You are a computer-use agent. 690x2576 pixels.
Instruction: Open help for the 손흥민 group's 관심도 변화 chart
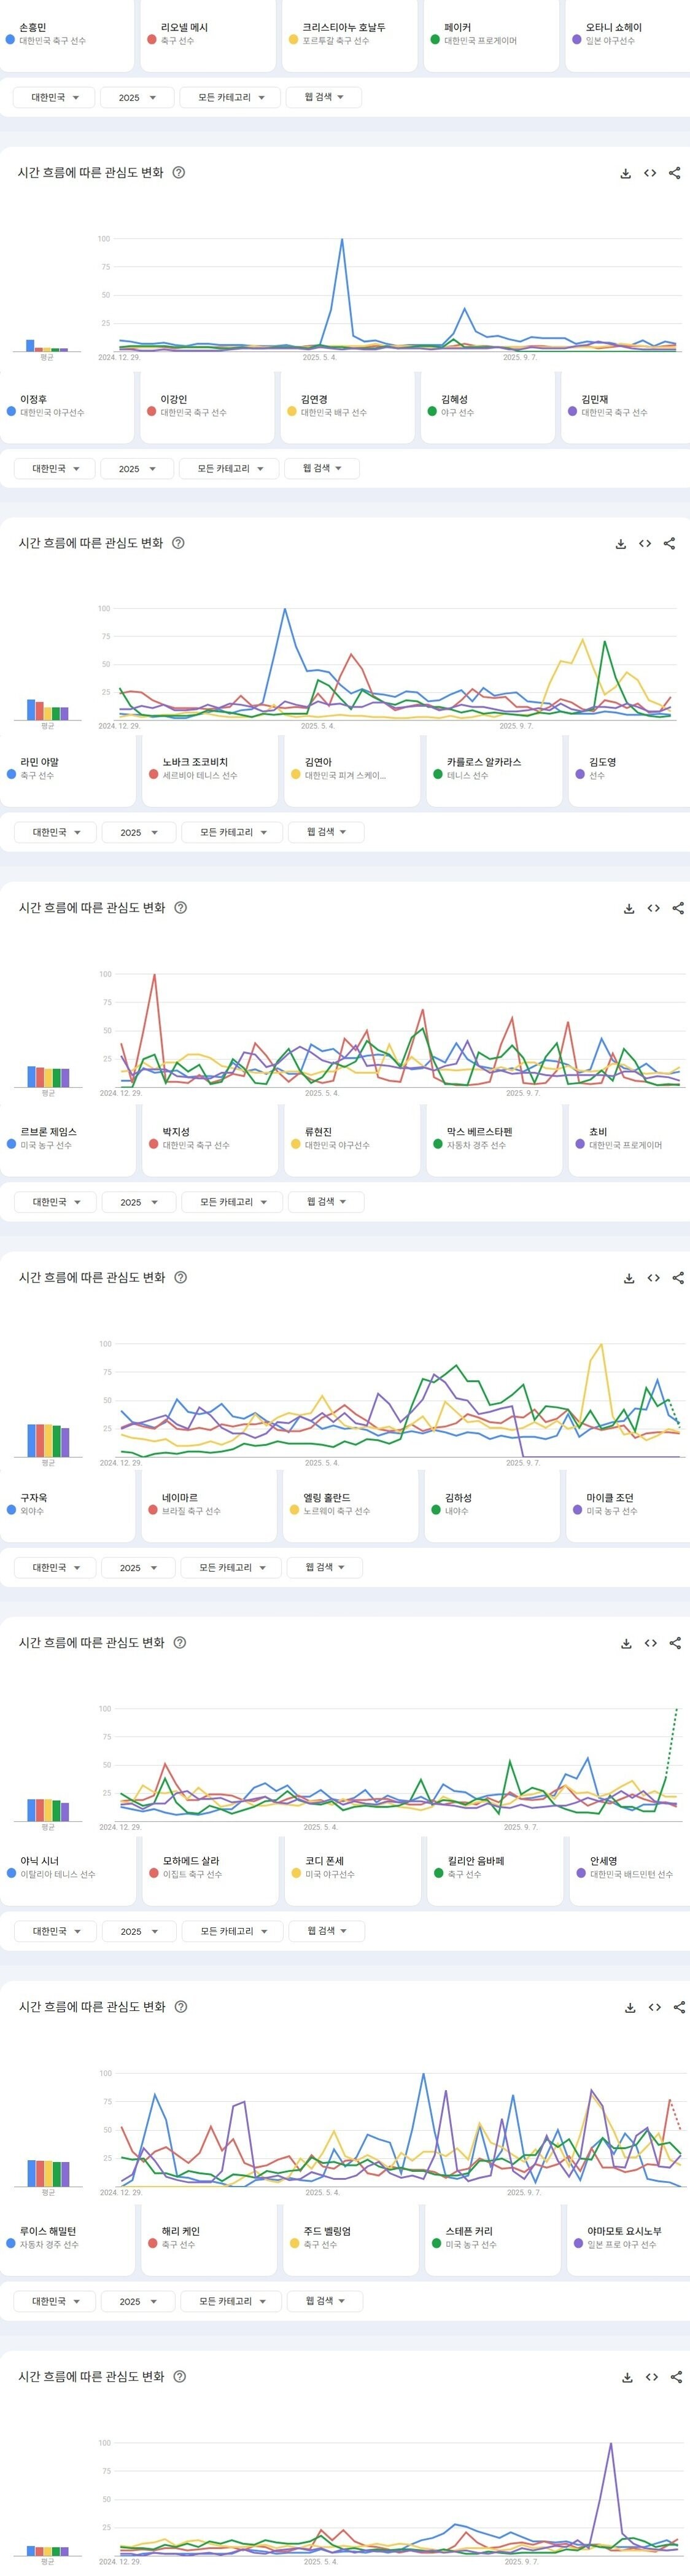pyautogui.click(x=179, y=172)
